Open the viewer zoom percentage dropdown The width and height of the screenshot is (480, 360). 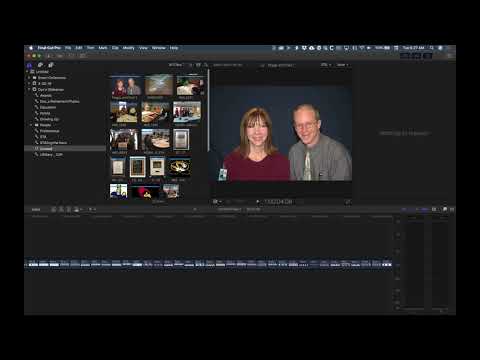pos(326,65)
